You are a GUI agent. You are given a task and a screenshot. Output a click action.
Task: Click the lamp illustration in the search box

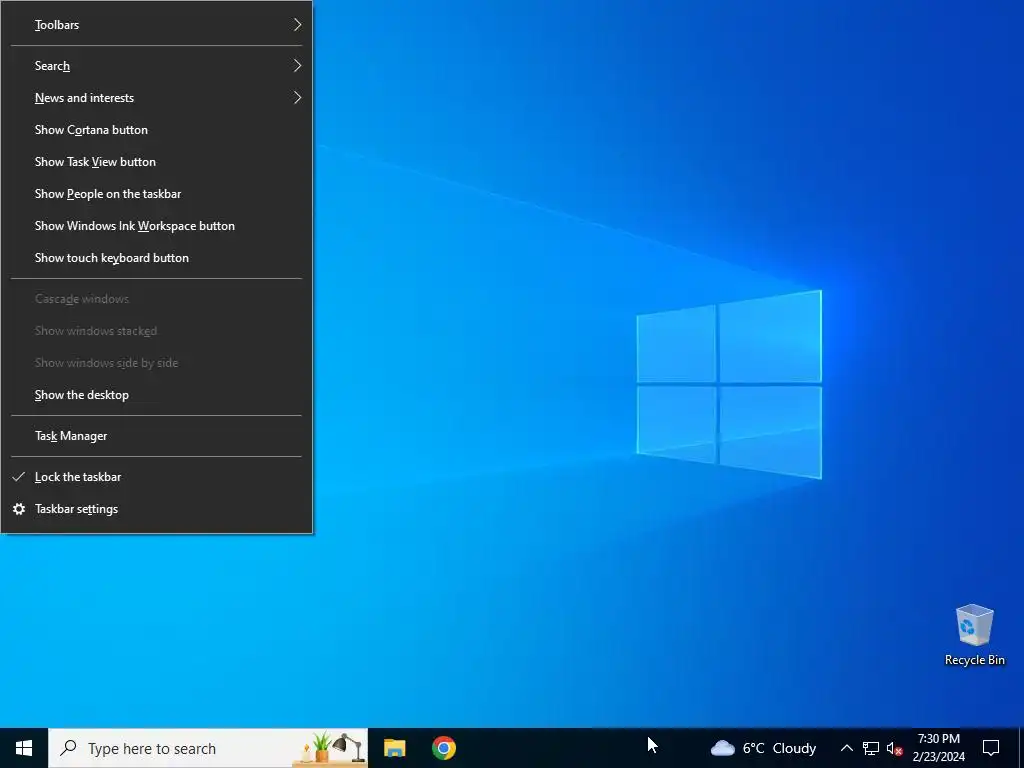(x=348, y=748)
